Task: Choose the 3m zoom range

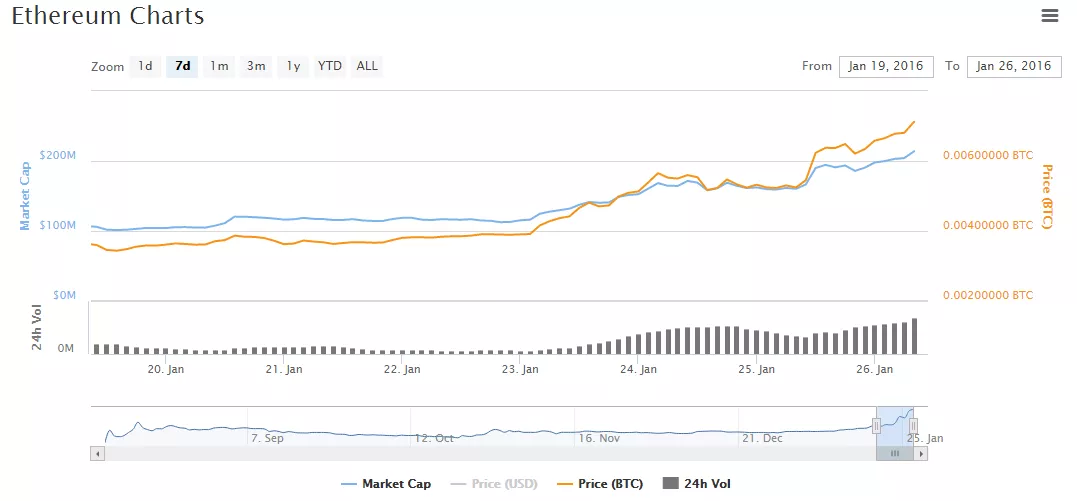Action: [x=256, y=66]
